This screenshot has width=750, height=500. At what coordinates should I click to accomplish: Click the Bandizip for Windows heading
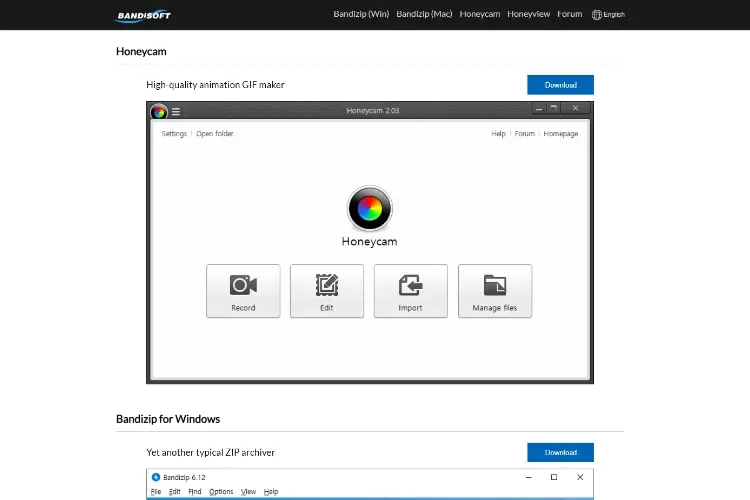(168, 419)
